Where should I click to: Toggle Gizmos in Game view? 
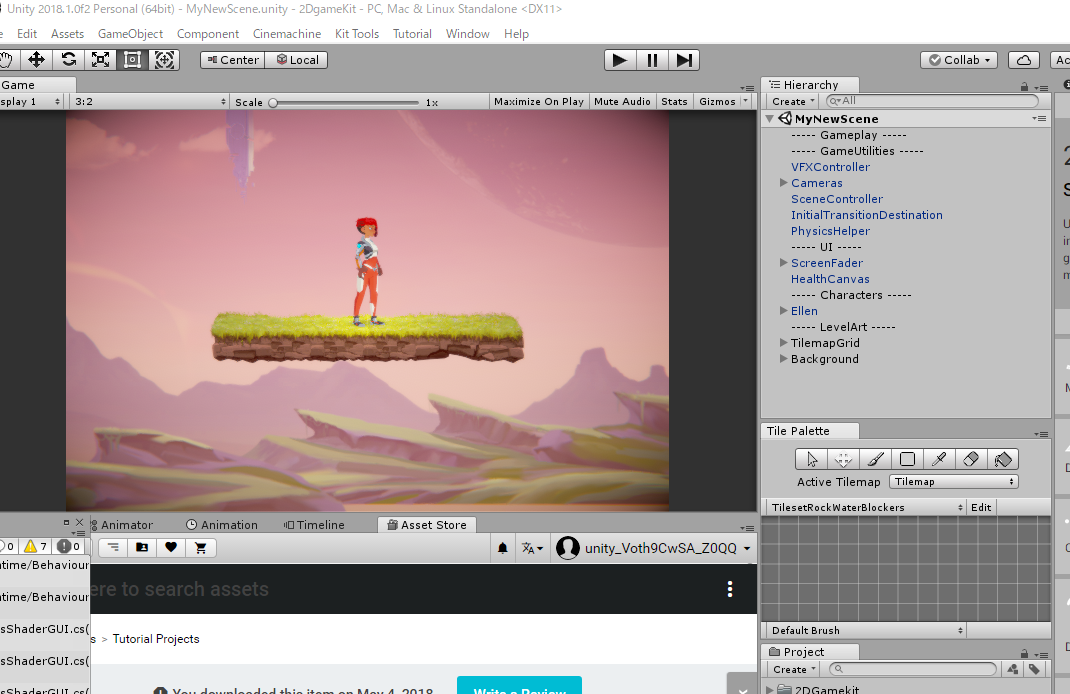[x=717, y=102]
